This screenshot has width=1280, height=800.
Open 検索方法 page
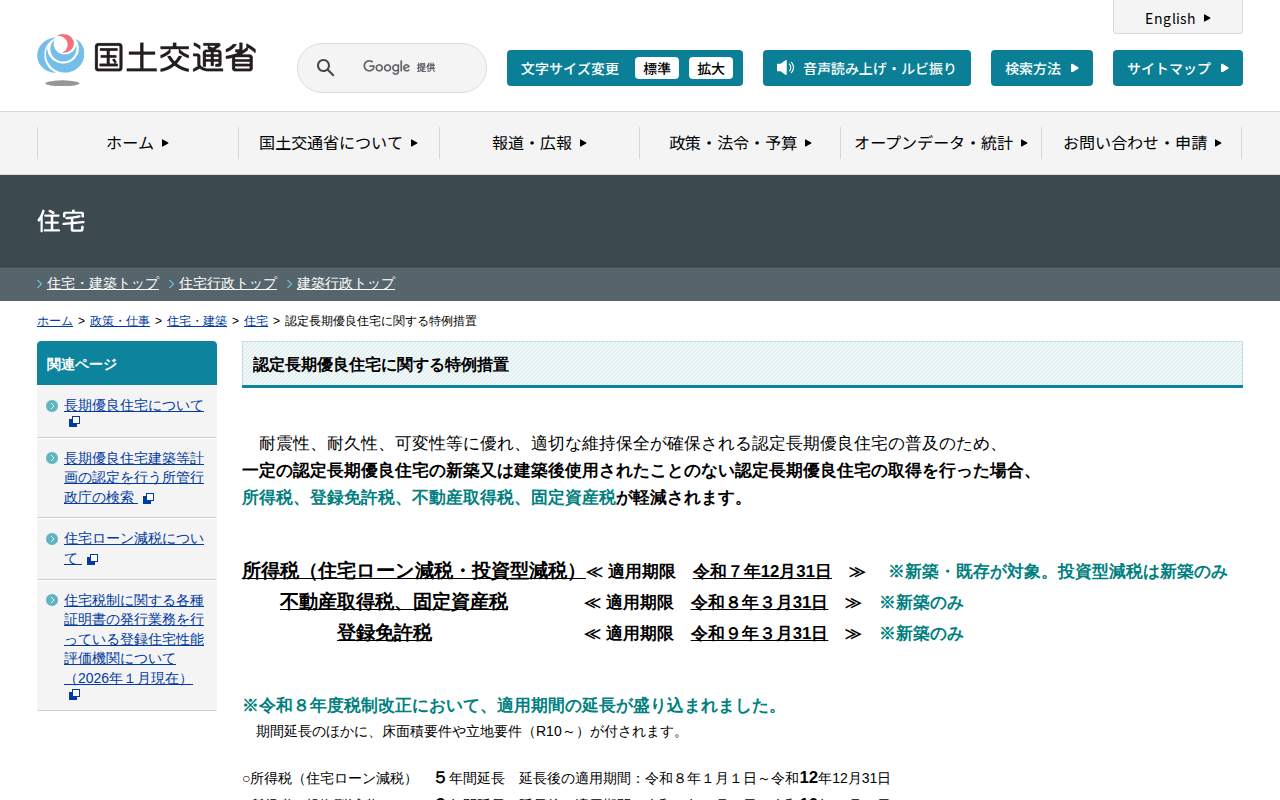coord(1042,68)
